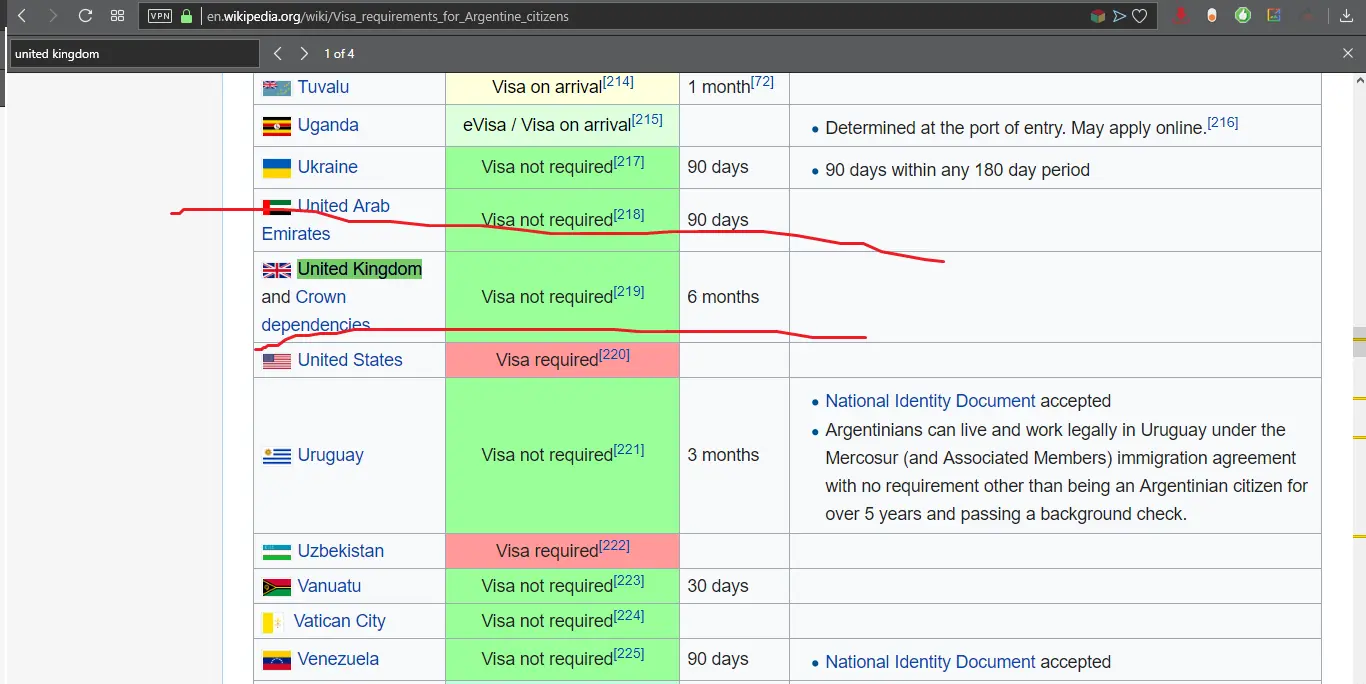Click the Venezuela flag icon

tap(277, 660)
